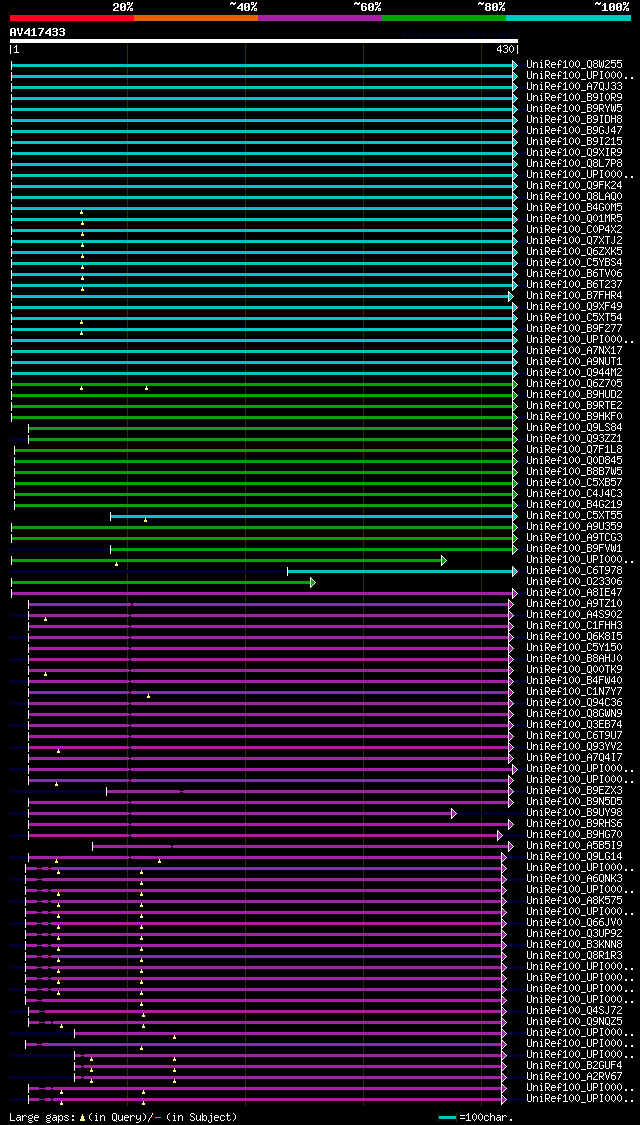Select the UniRef100_A9NUT1 label
This screenshot has height=1125, width=640.
574,362
